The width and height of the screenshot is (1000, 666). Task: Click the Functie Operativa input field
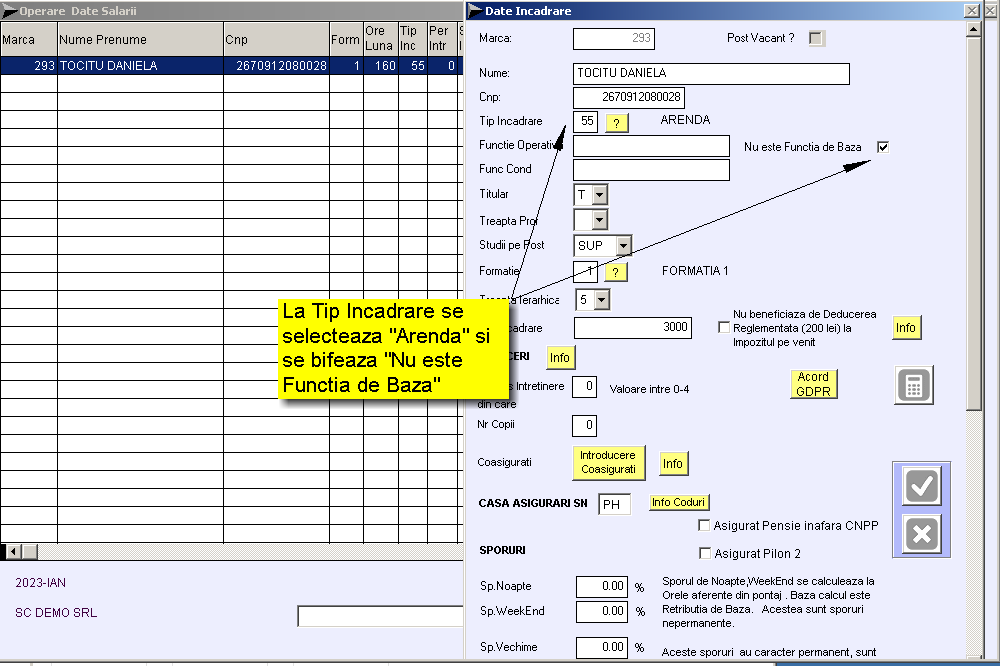(x=651, y=147)
